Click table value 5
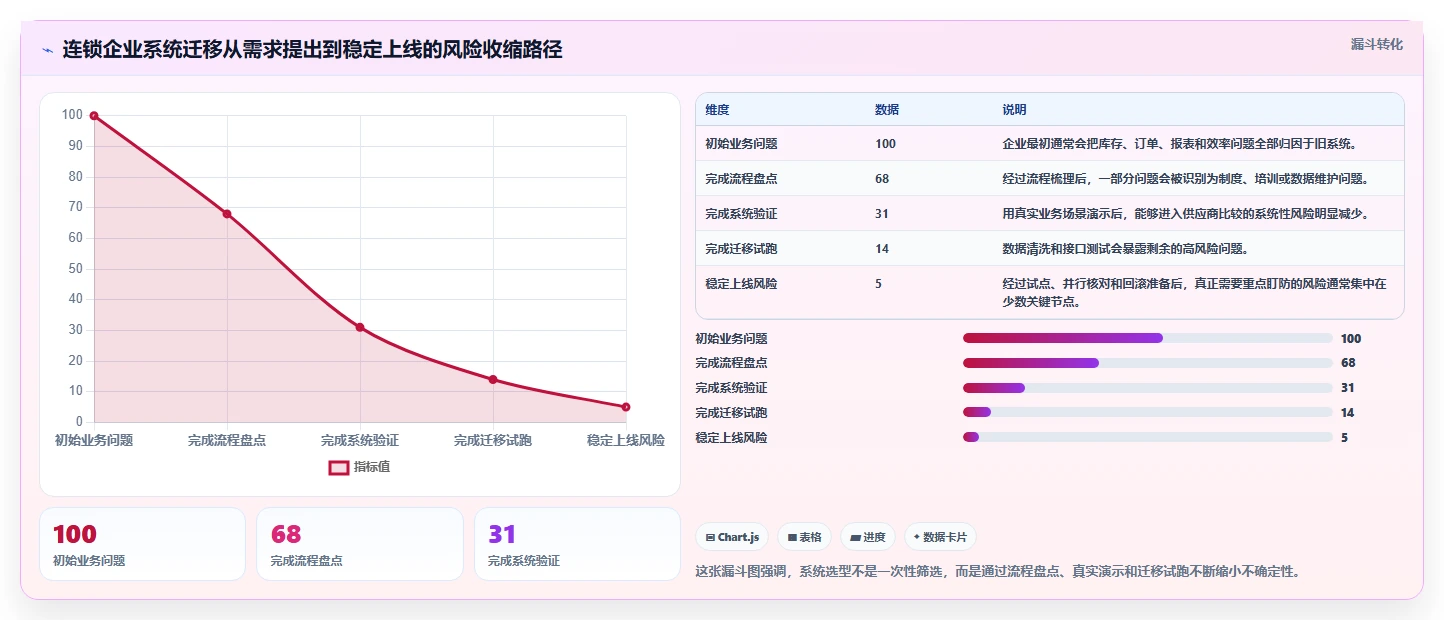This screenshot has height=620, width=1444. coord(879,284)
